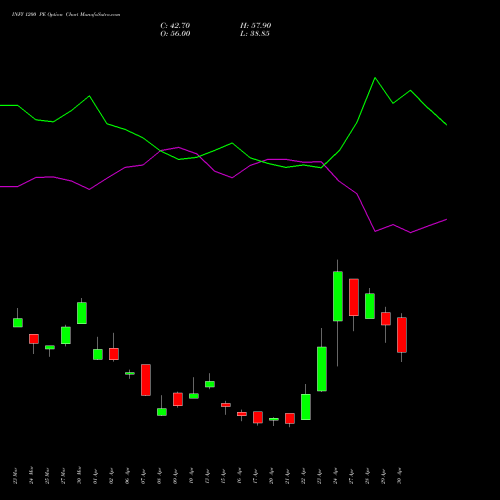Click the open price value O: 56.00
Screen dimensions: 500x500
point(175,34)
